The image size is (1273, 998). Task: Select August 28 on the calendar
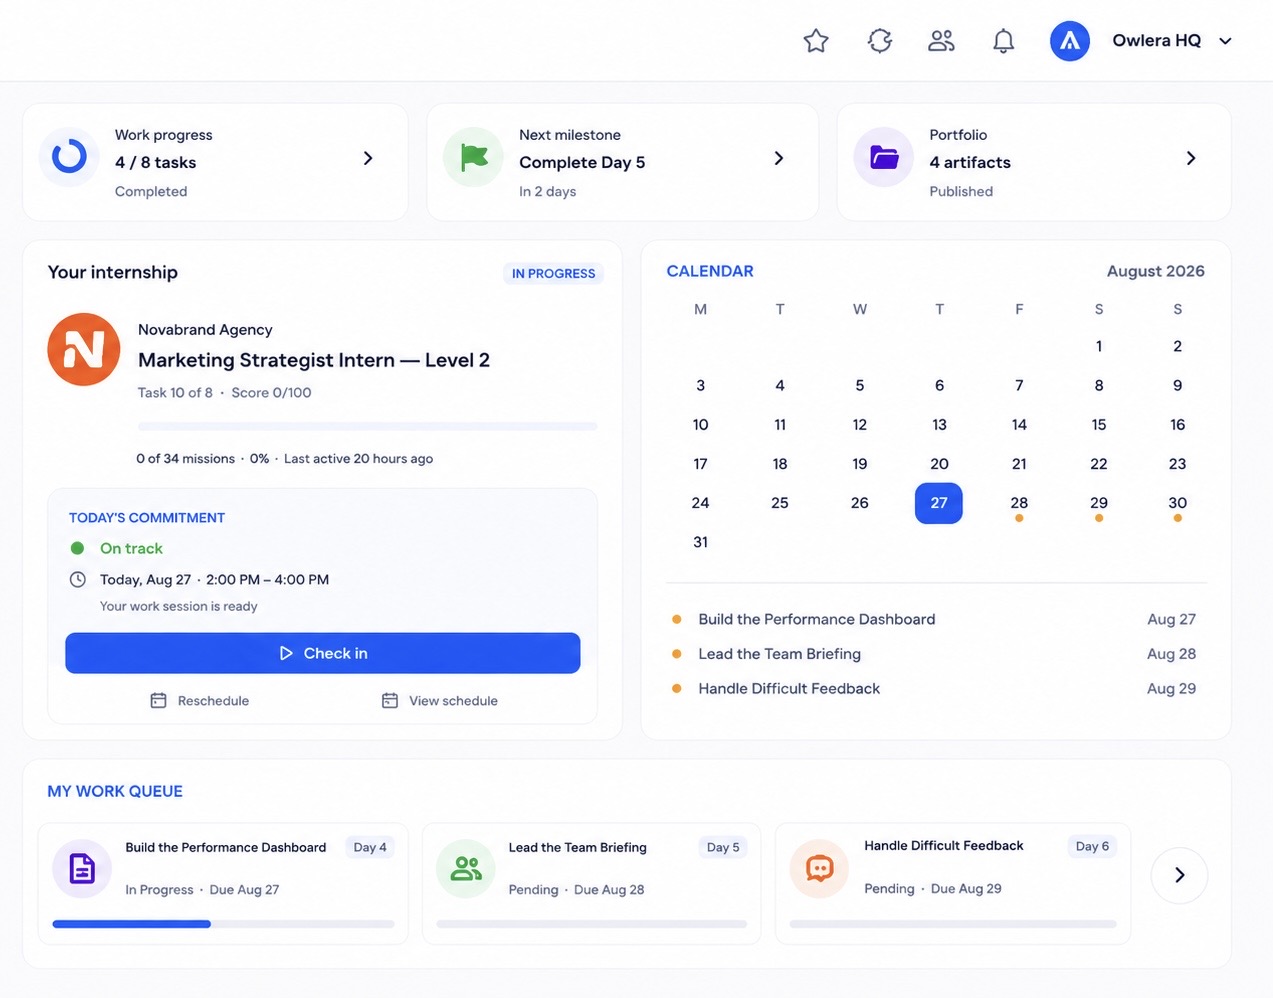[x=1019, y=503]
